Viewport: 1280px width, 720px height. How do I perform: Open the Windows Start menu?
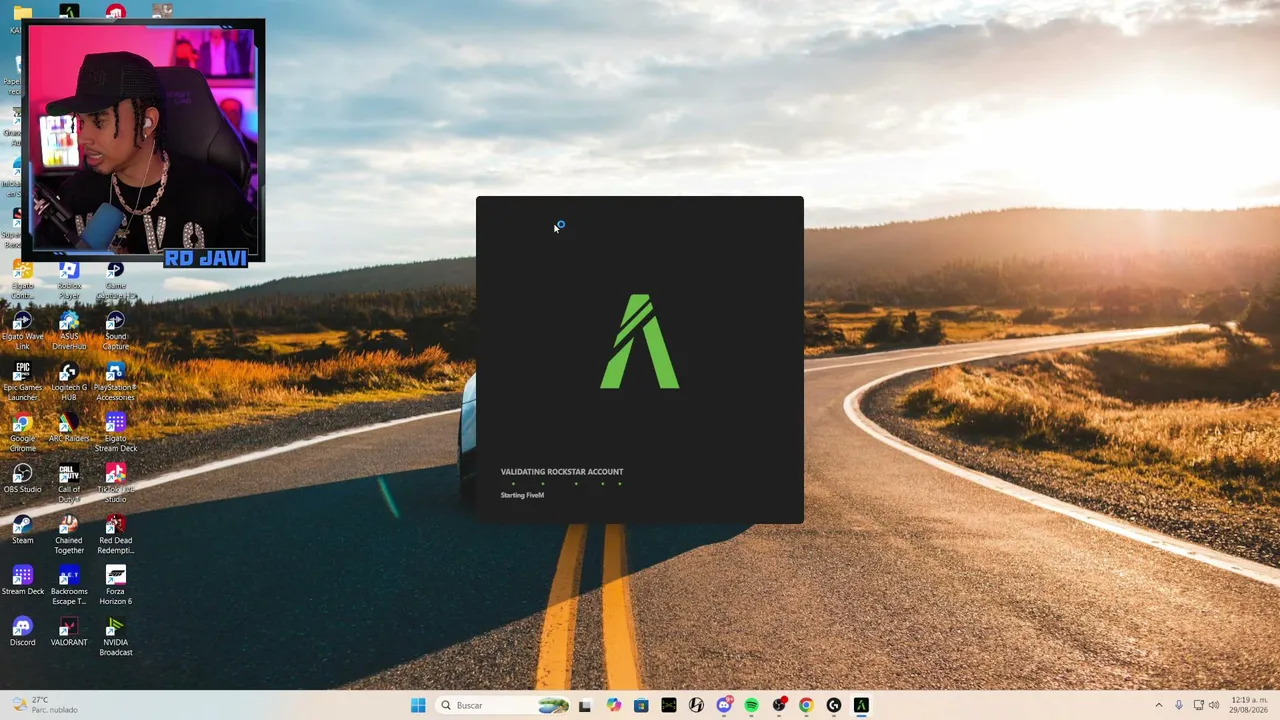[418, 705]
